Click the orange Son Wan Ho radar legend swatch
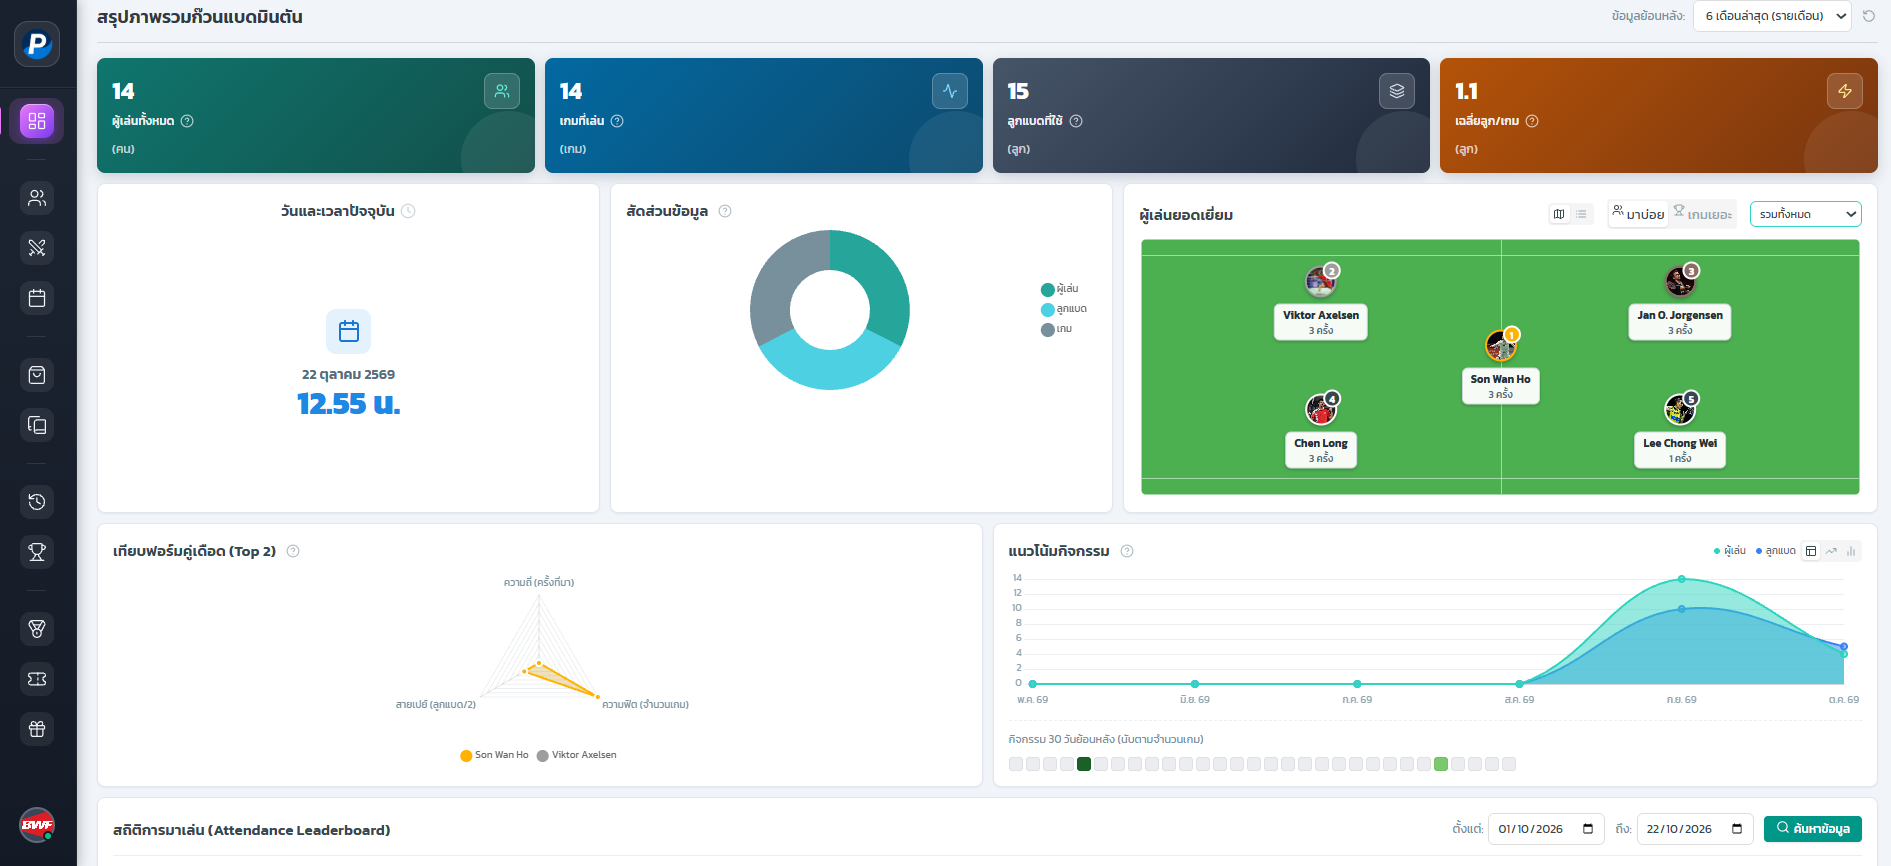 (x=466, y=755)
